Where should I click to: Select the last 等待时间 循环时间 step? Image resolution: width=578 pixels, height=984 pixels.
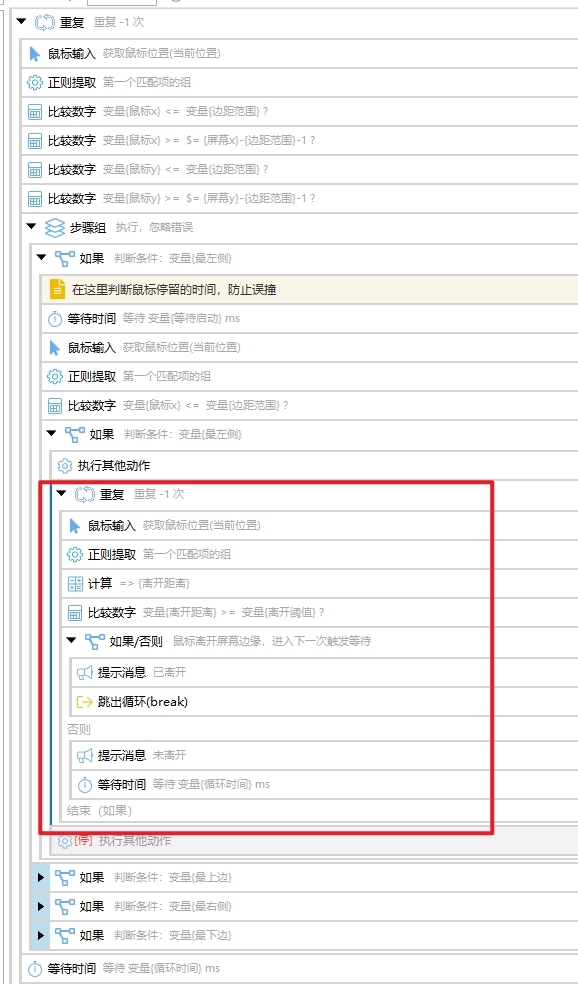click(300, 968)
